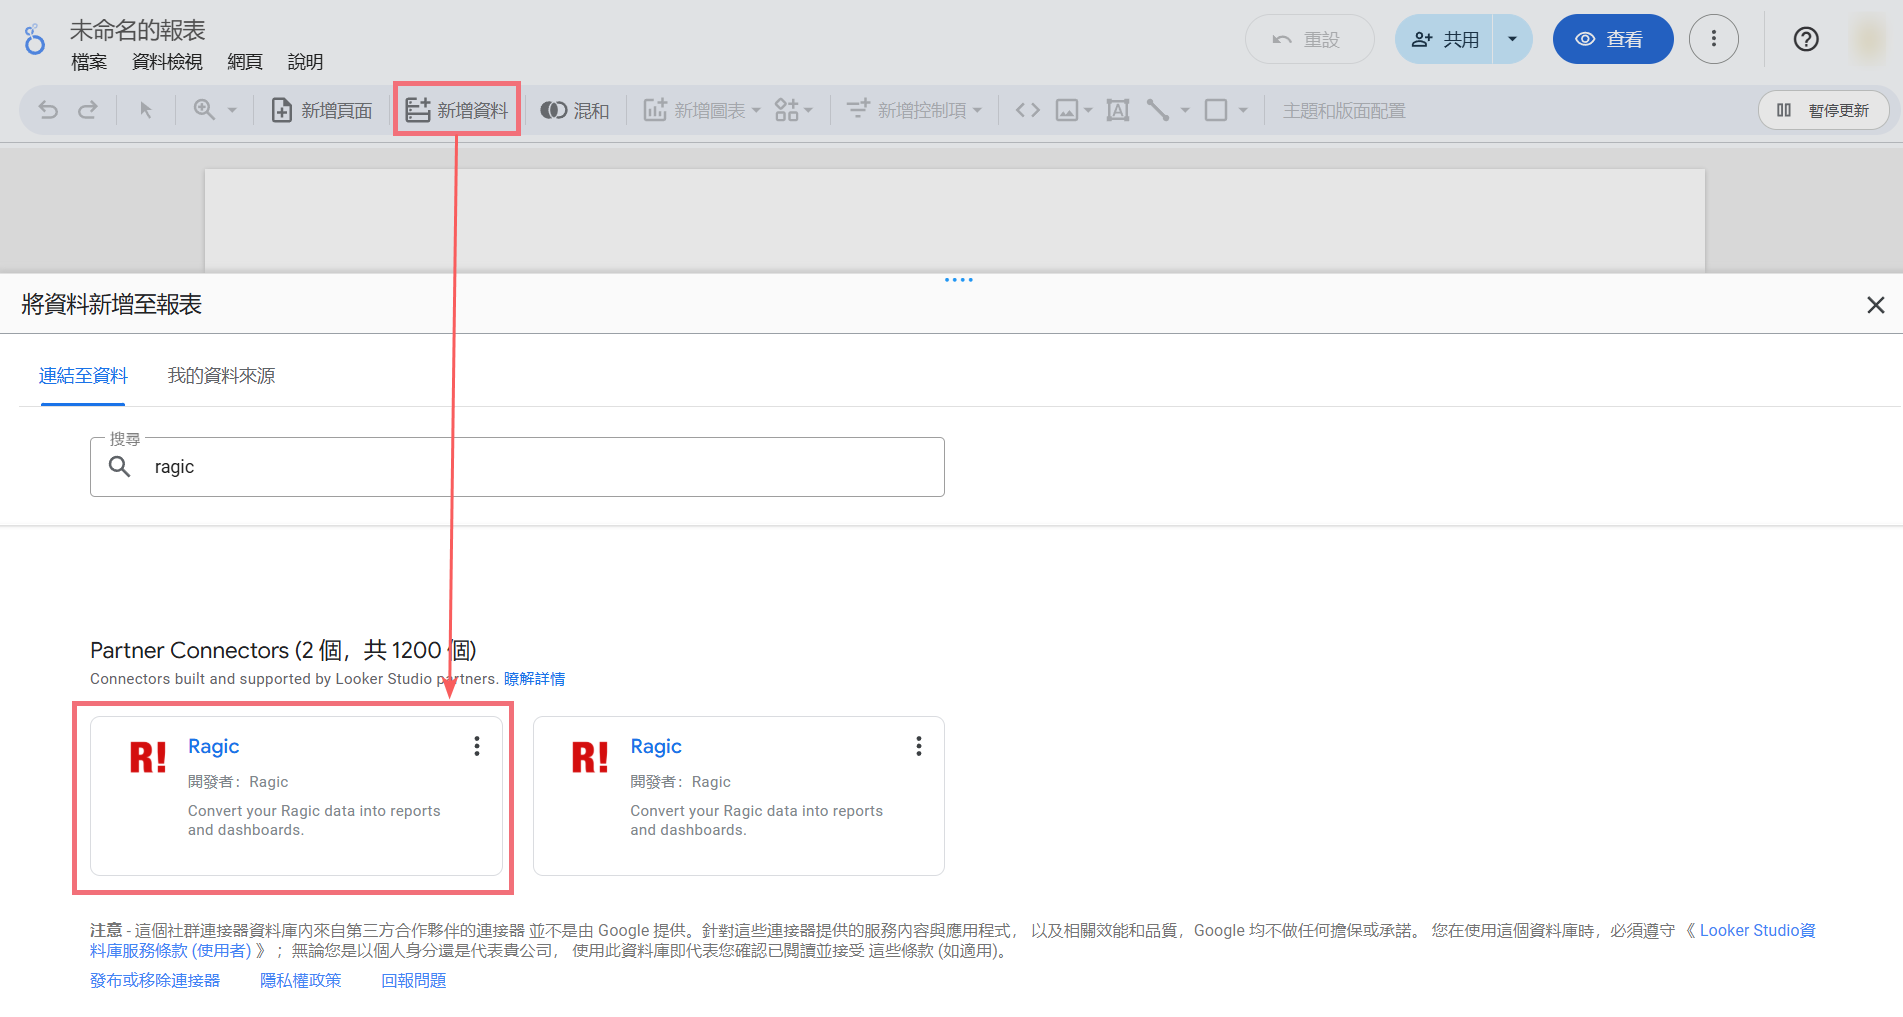Expand shape type dropdown arrow

tap(1243, 110)
